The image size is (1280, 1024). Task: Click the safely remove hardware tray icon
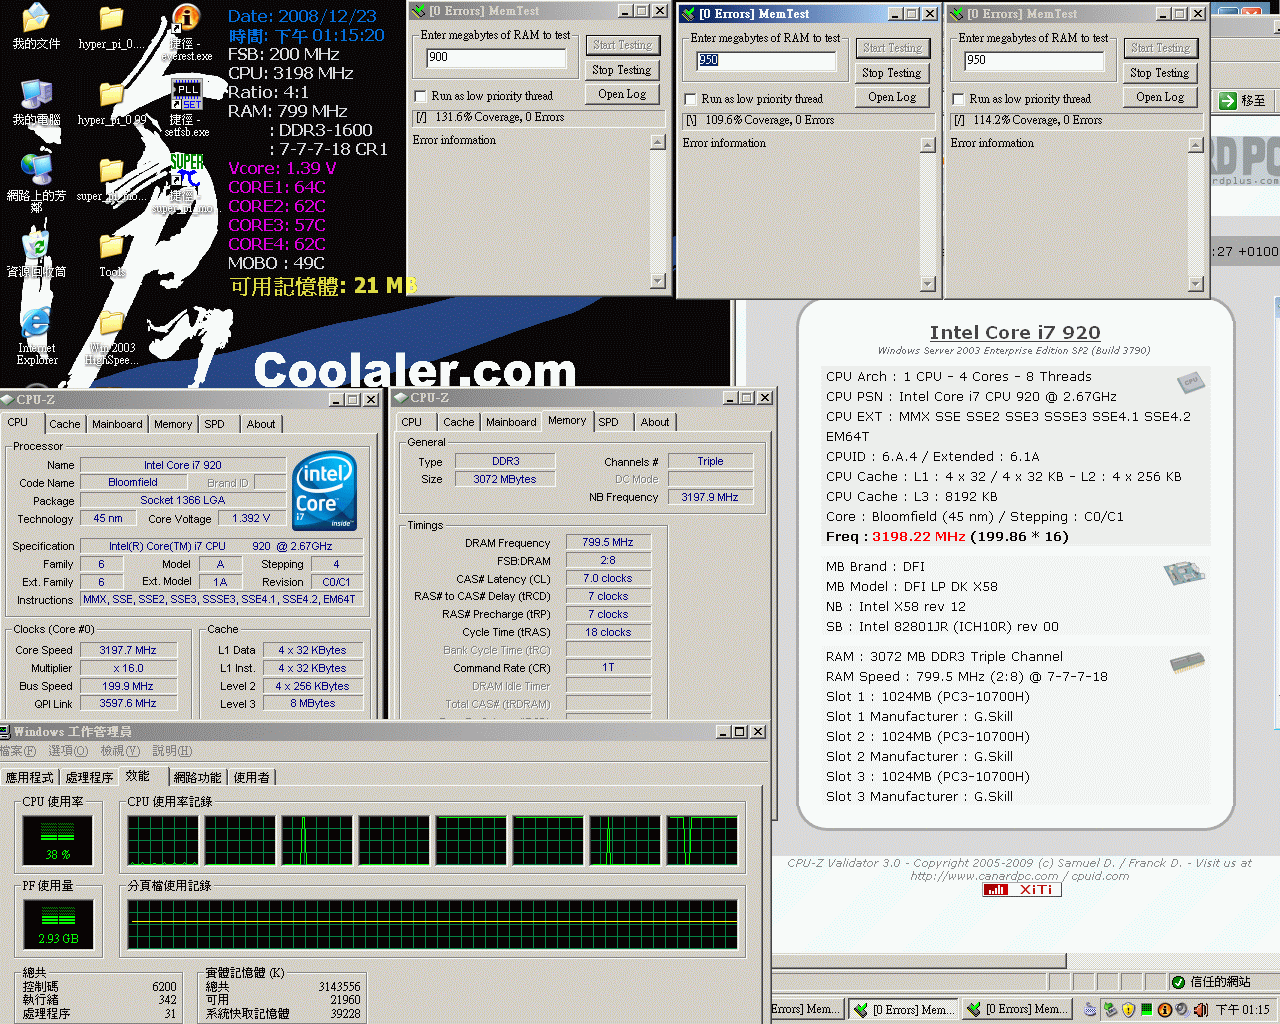(1111, 1010)
